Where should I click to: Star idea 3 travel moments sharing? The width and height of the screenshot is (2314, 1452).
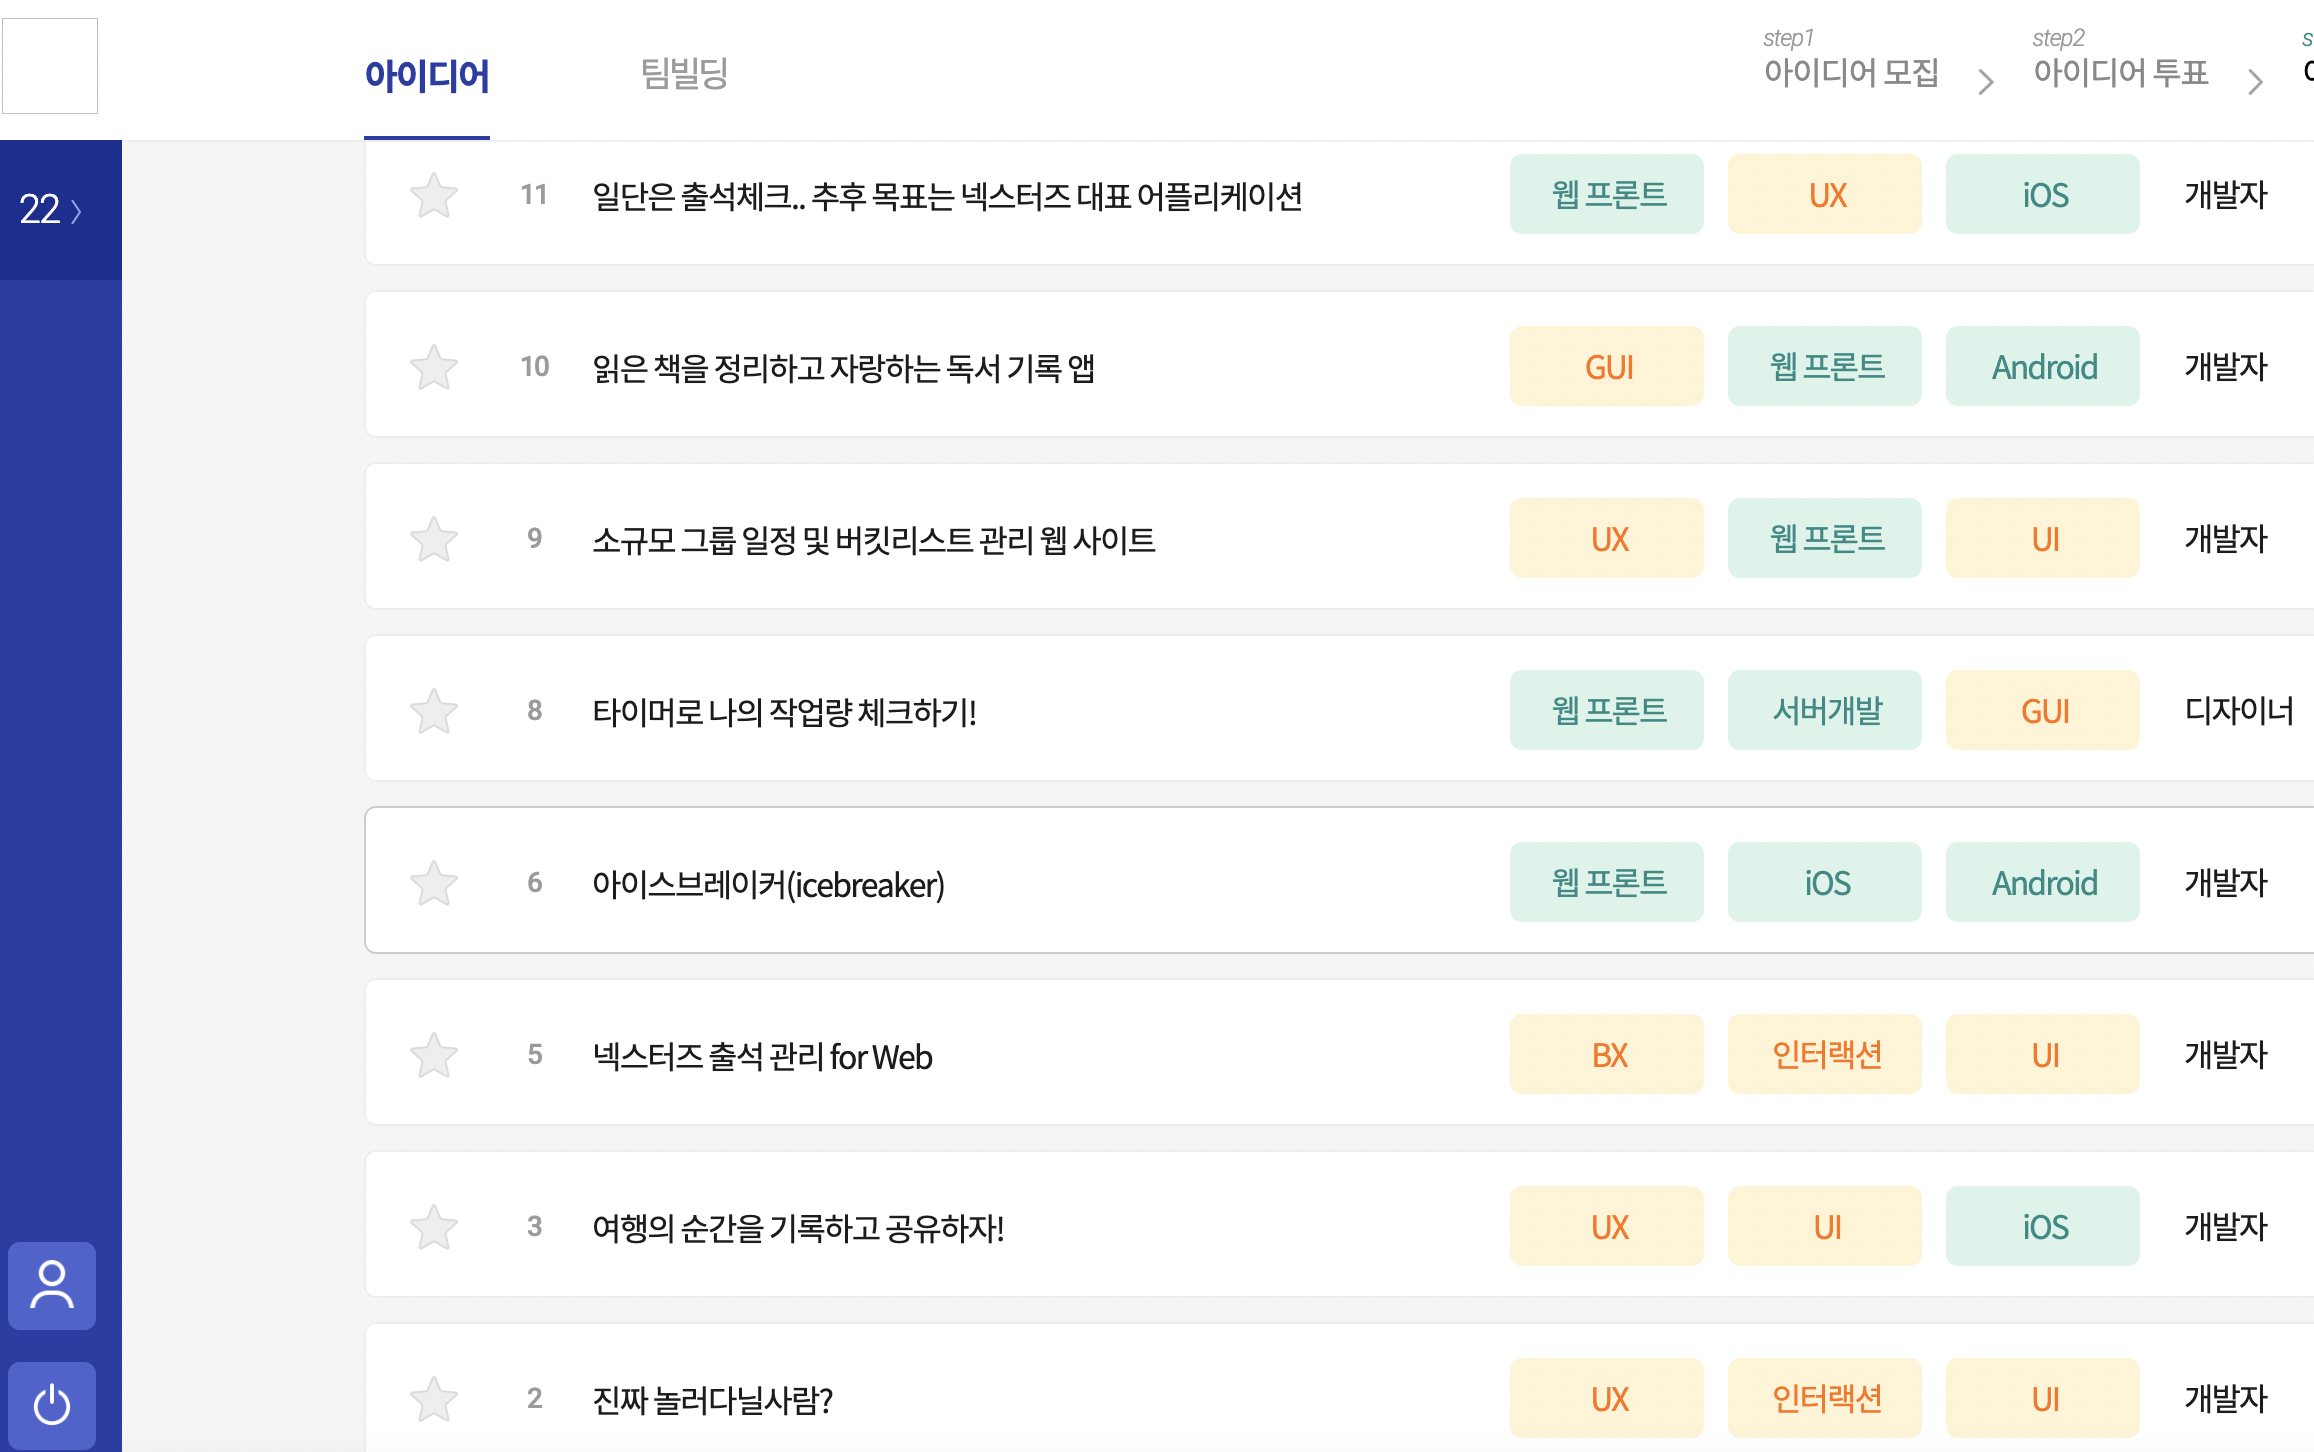pos(434,1227)
